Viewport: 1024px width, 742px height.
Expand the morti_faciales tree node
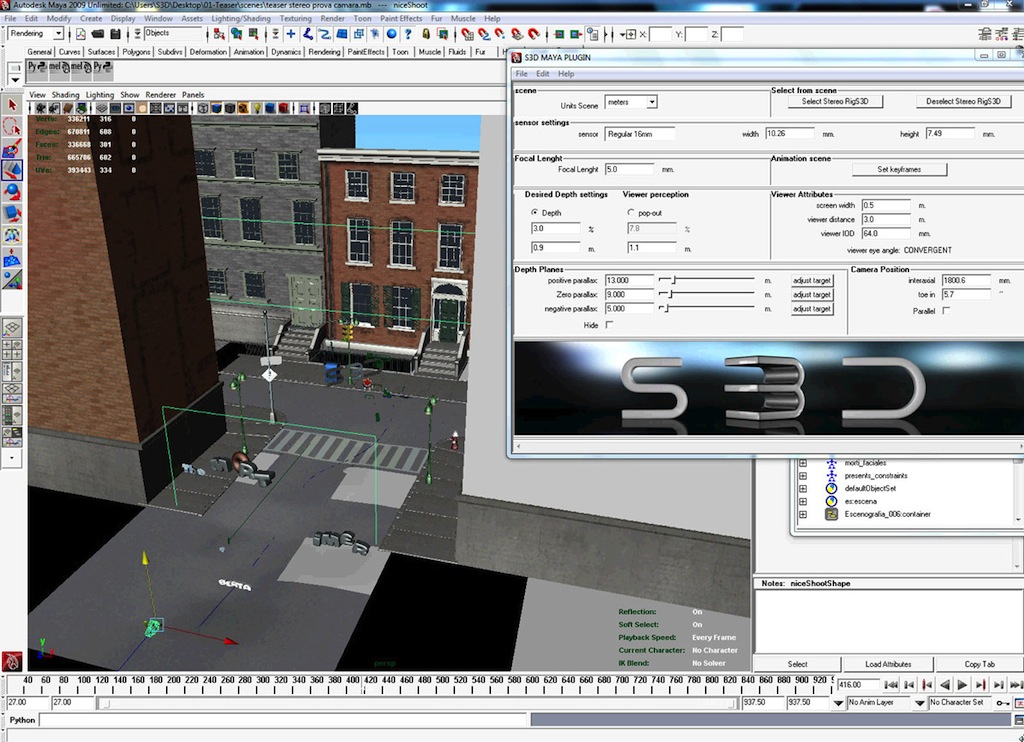pyautogui.click(x=803, y=462)
